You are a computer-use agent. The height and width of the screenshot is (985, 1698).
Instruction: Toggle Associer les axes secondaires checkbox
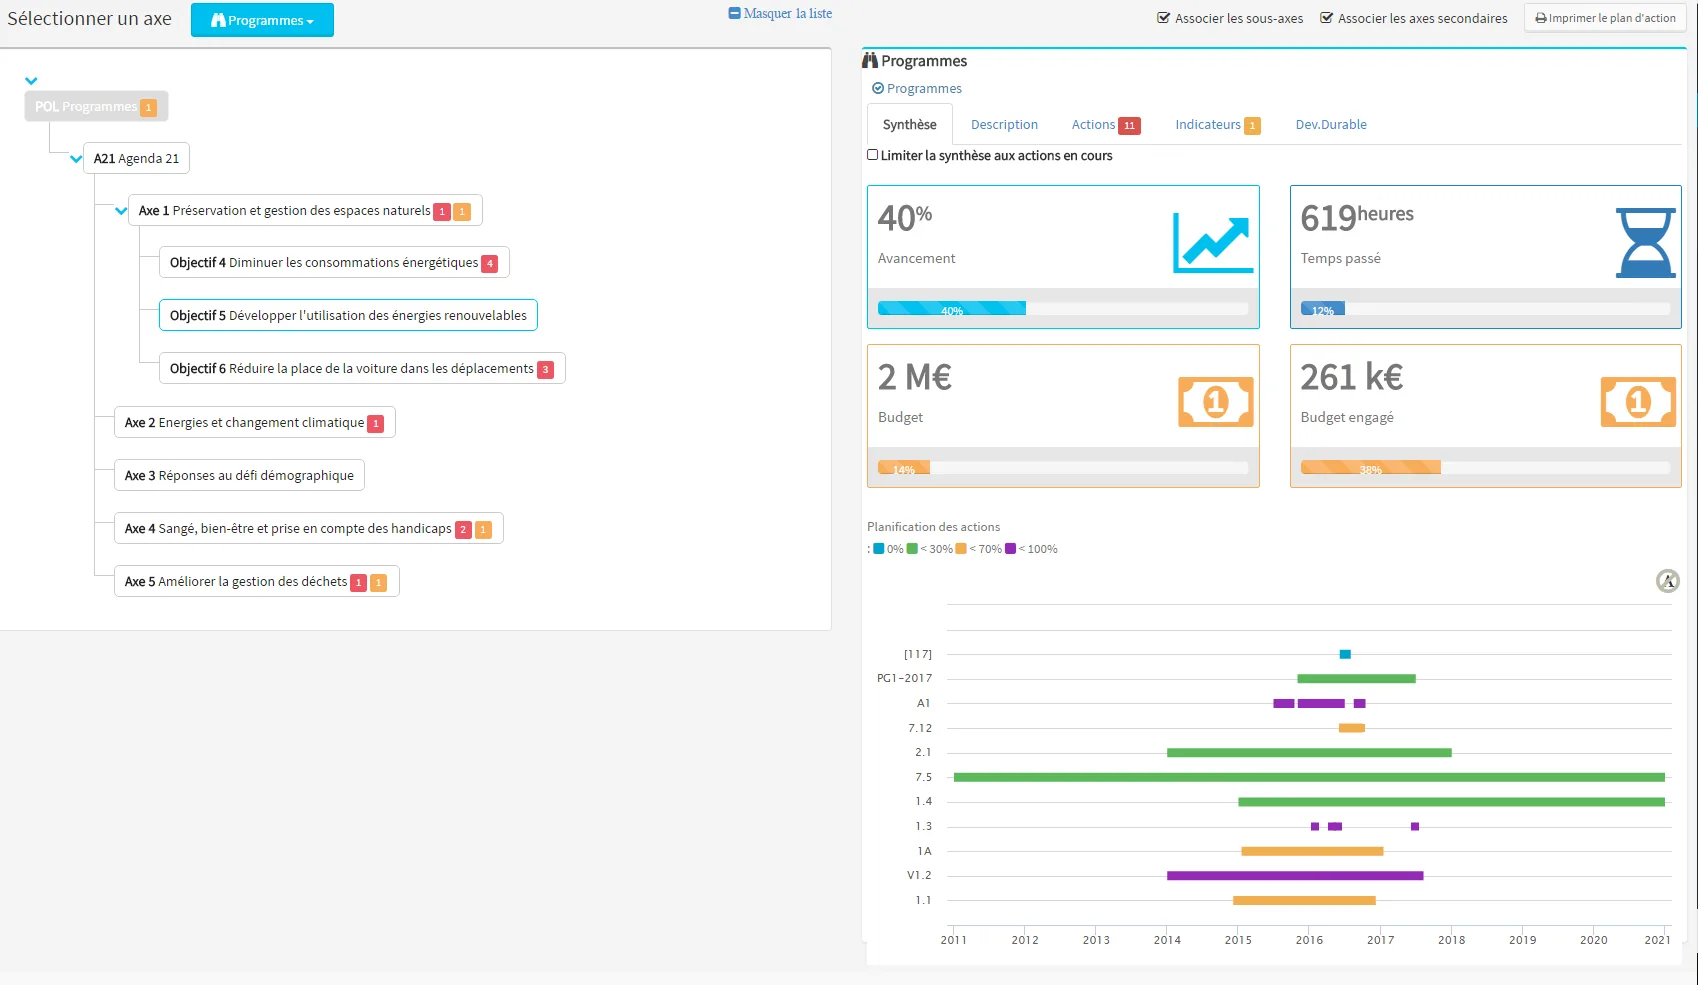(x=1327, y=18)
